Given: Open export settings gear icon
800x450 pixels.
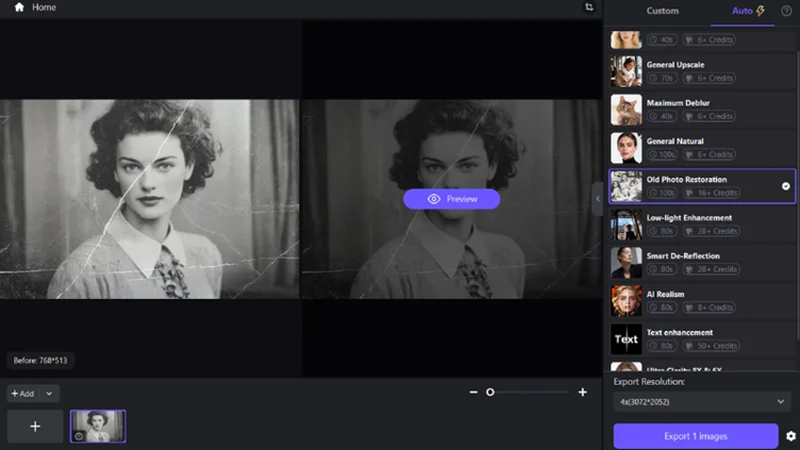Looking at the screenshot, I should point(791,436).
